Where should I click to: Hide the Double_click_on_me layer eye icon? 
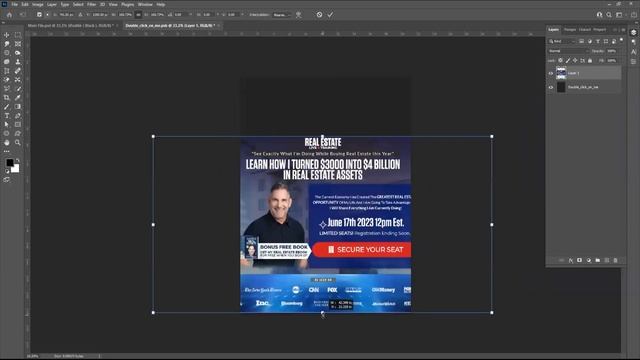tap(551, 87)
